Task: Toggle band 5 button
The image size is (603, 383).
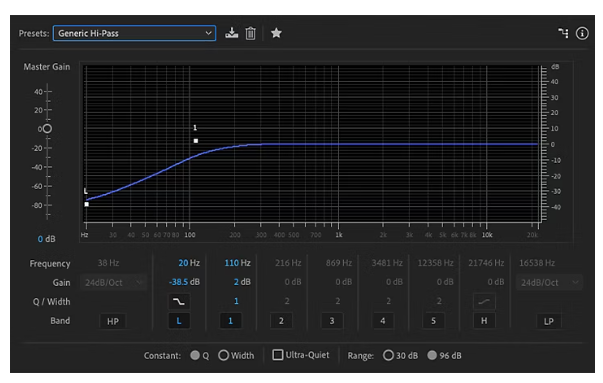Action: tap(433, 321)
